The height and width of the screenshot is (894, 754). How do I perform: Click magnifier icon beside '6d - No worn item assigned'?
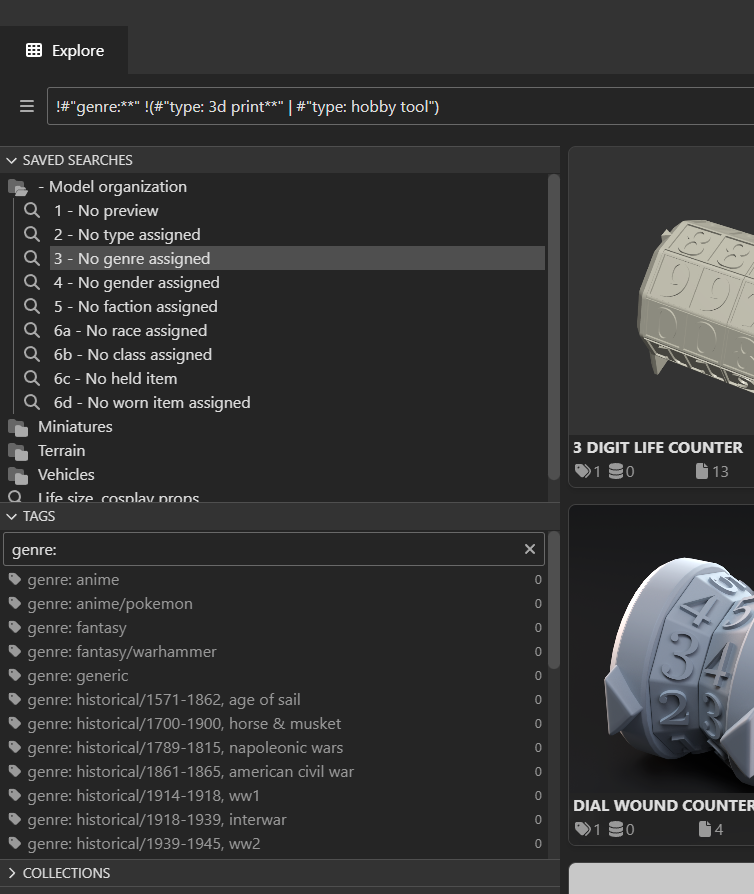coord(32,402)
